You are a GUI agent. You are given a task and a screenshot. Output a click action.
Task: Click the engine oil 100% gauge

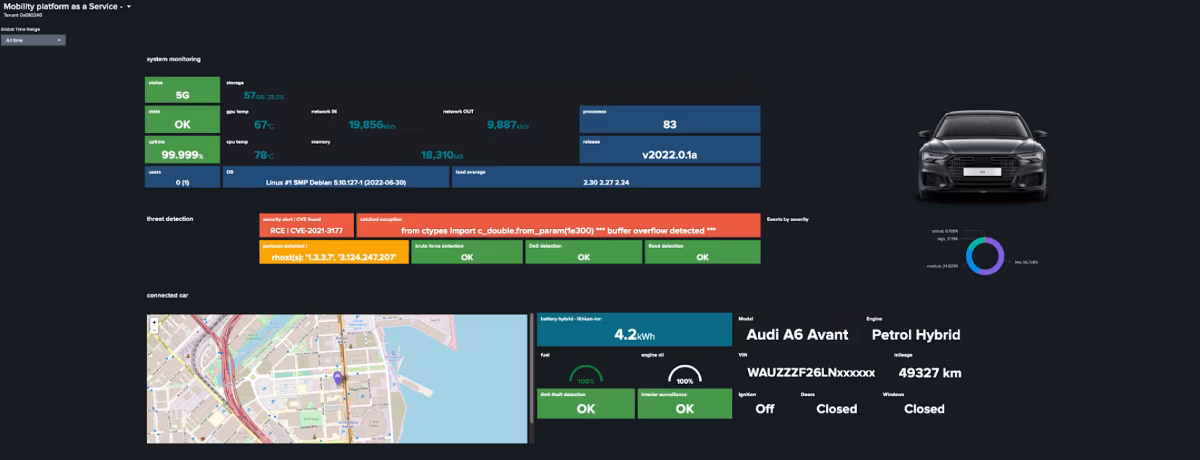click(x=685, y=375)
